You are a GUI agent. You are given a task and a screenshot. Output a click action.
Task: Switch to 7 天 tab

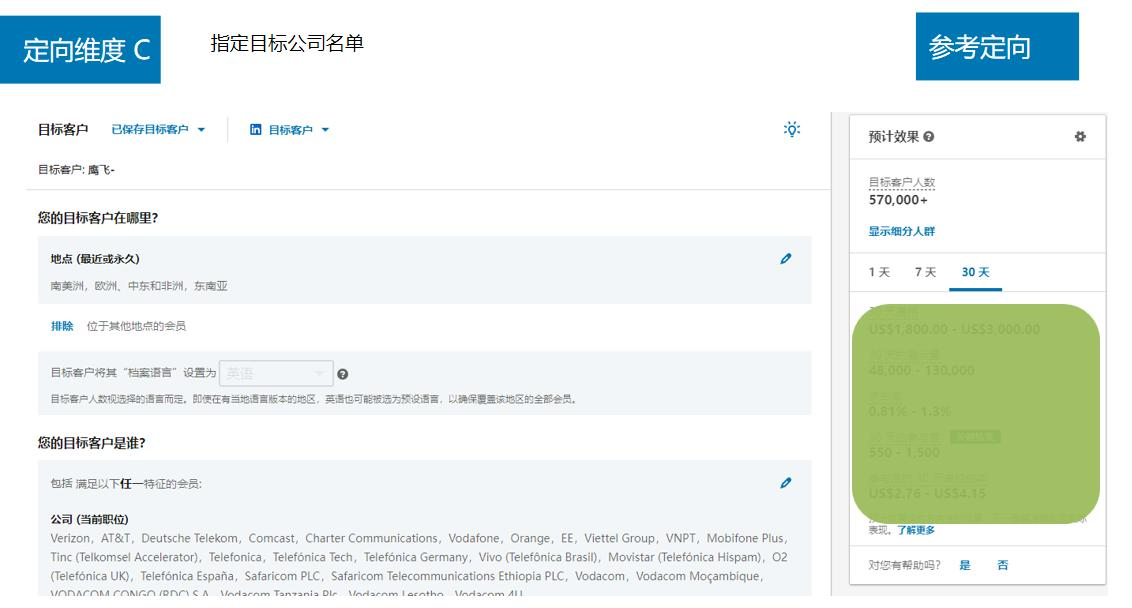coord(926,272)
